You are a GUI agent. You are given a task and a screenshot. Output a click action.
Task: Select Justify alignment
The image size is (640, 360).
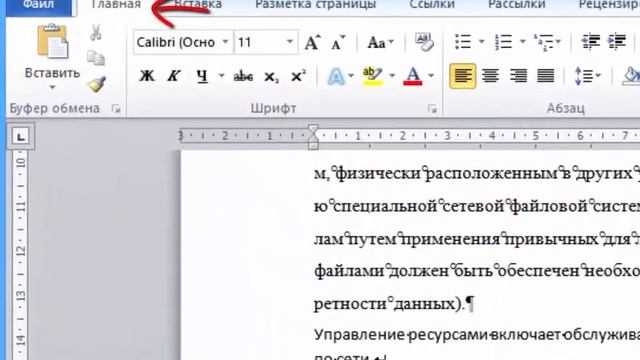(x=545, y=76)
